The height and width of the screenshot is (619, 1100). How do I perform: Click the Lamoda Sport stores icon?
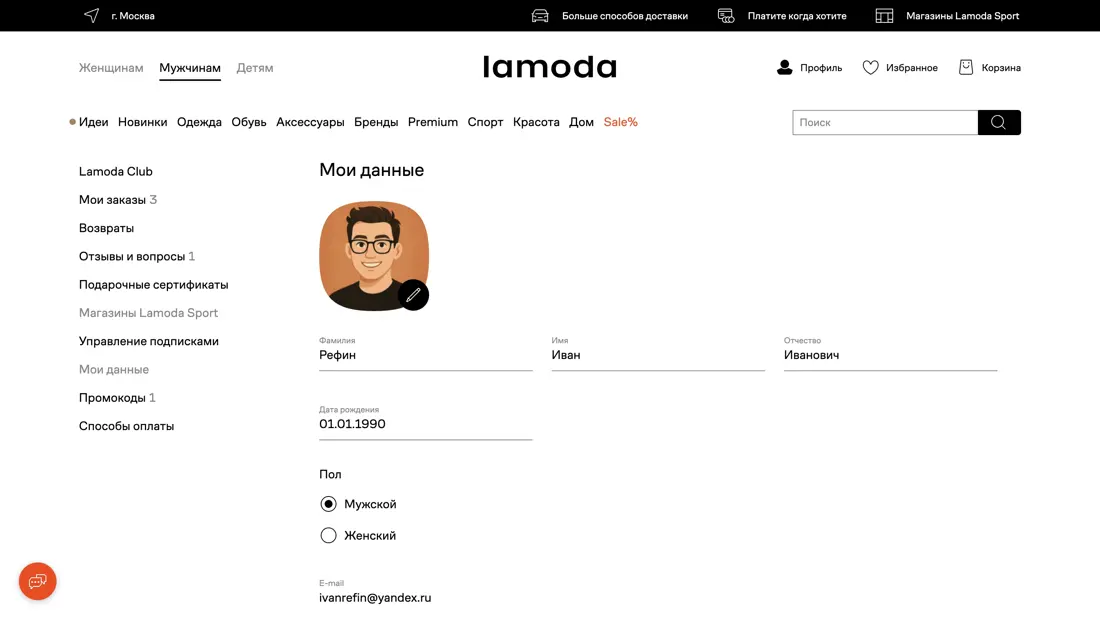pyautogui.click(x=884, y=16)
